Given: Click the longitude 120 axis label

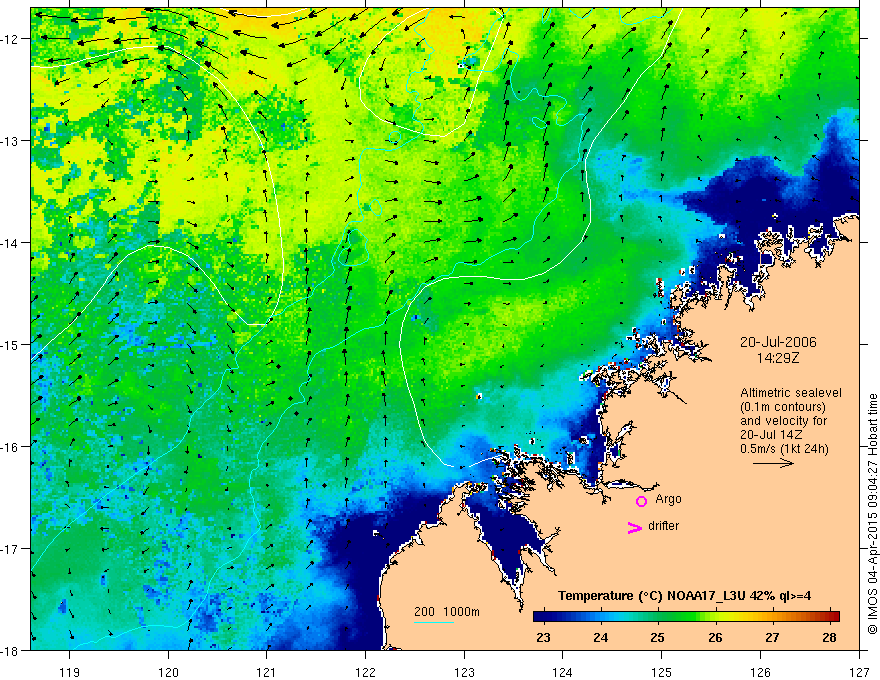Looking at the screenshot, I should point(168,672).
